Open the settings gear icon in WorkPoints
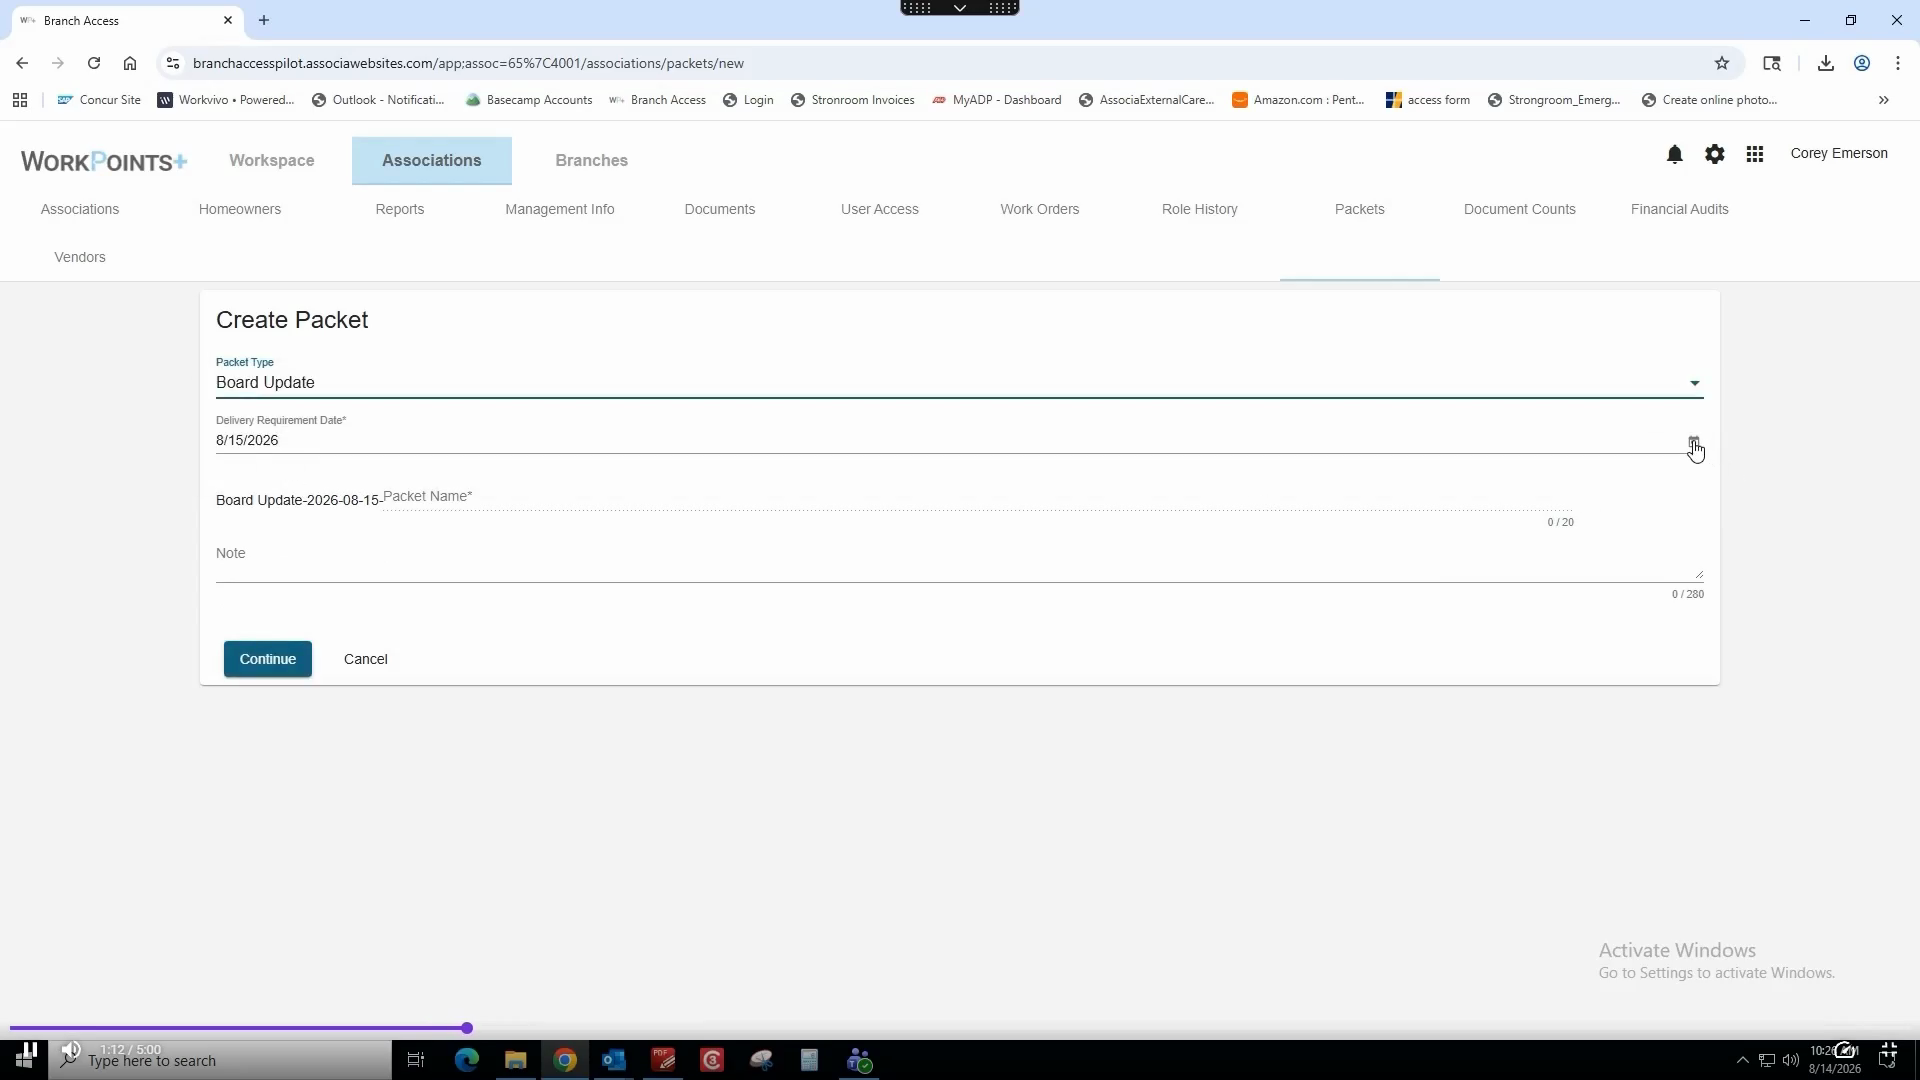 pos(1714,154)
